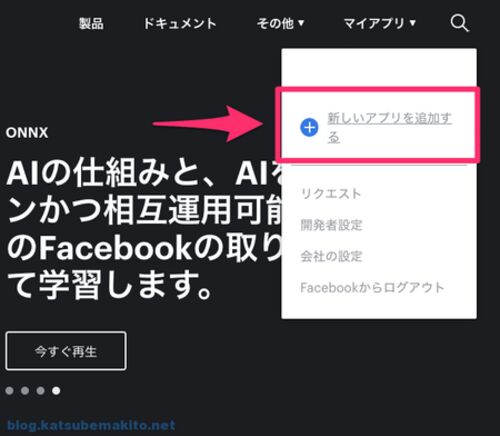Collapse the マイアプリ dropdown menu
This screenshot has height=436, width=500.
(380, 23)
